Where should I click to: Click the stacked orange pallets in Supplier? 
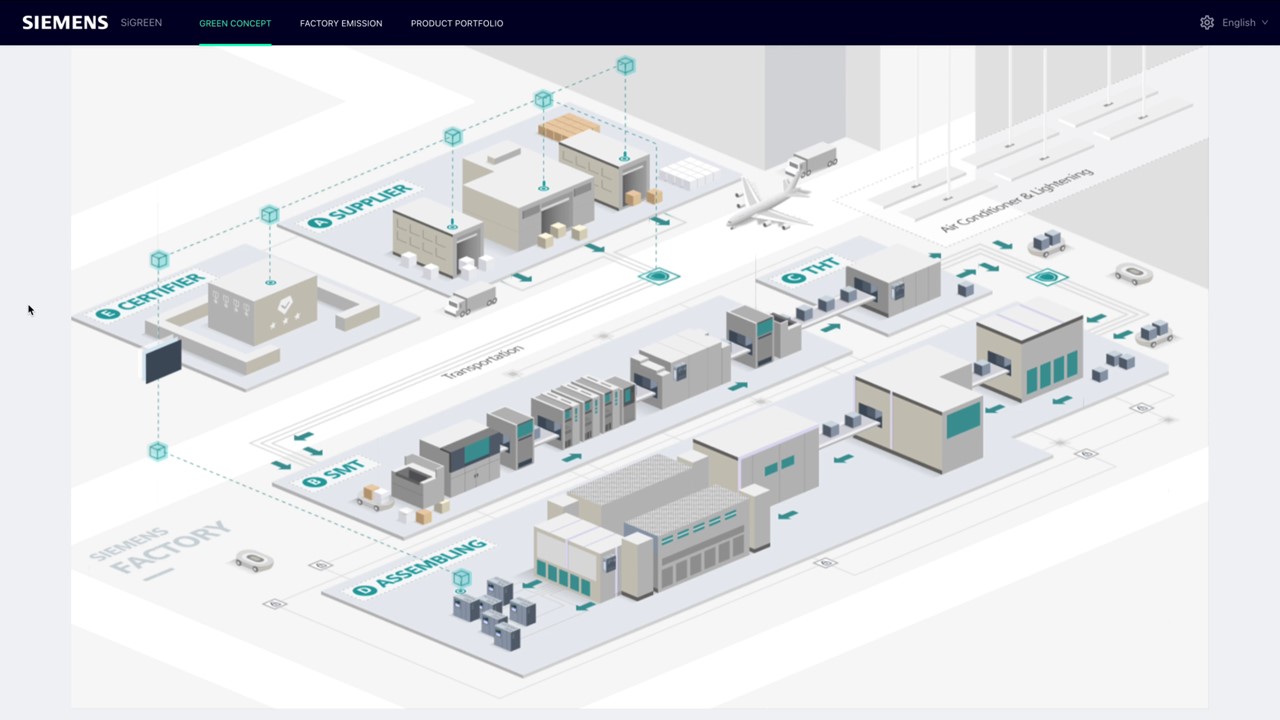coord(569,126)
